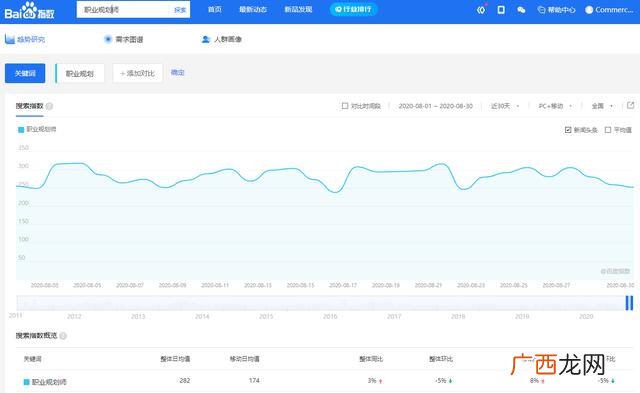Click the 职业规划 keyword box
This screenshot has height=393, width=640.
(80, 73)
